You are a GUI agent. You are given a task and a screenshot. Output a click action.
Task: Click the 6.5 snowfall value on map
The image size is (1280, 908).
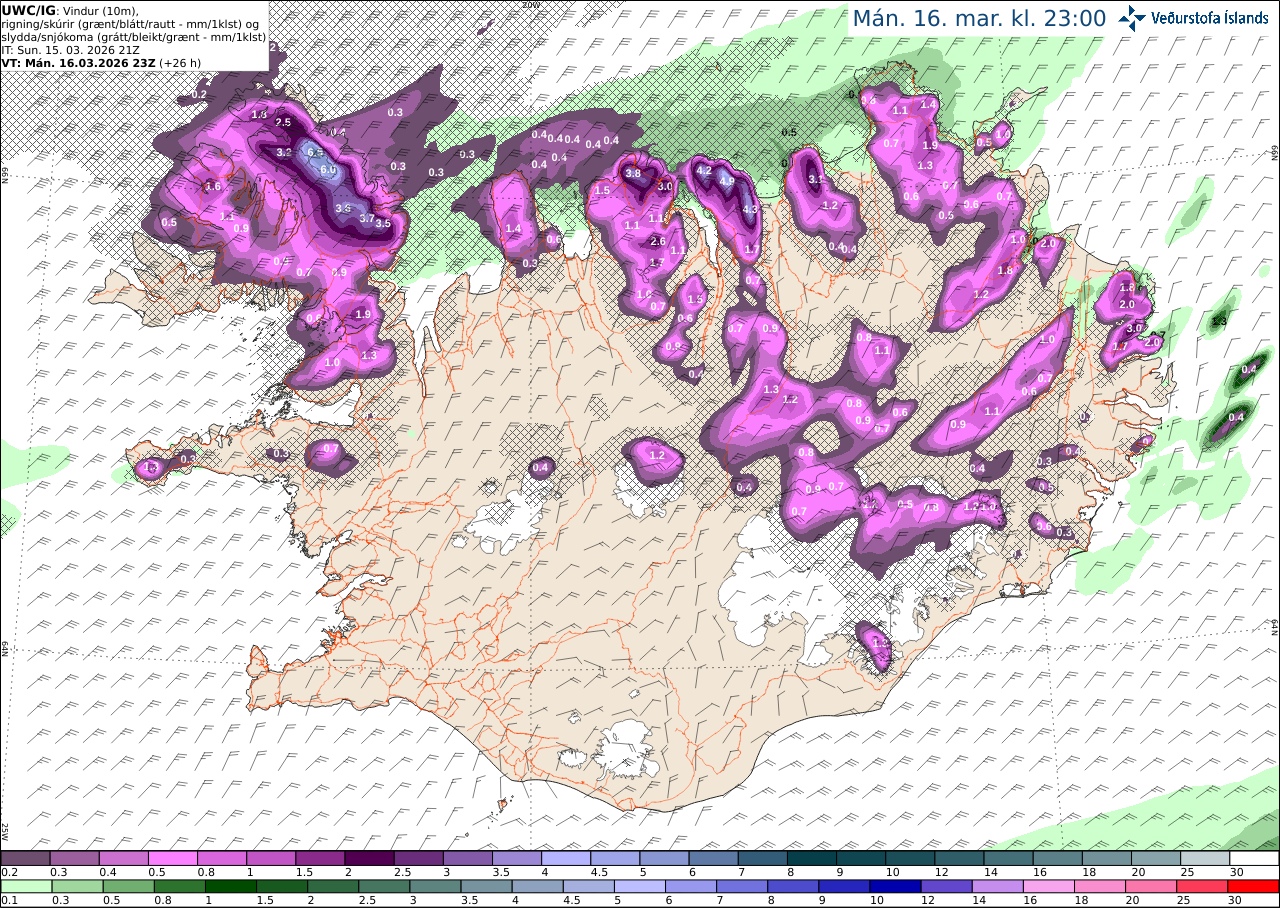coord(316,153)
